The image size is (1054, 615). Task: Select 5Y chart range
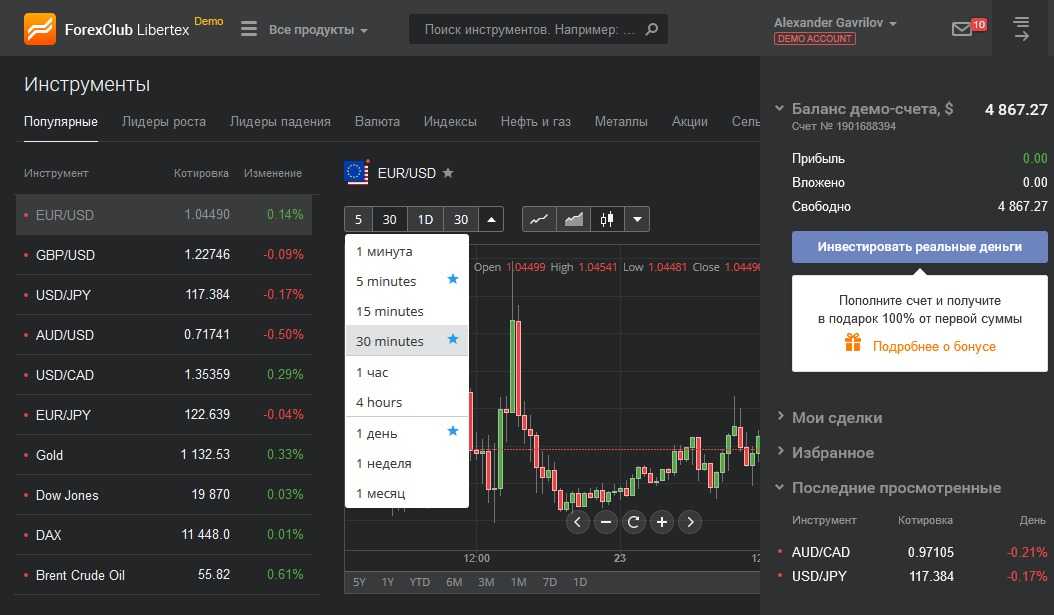[360, 582]
